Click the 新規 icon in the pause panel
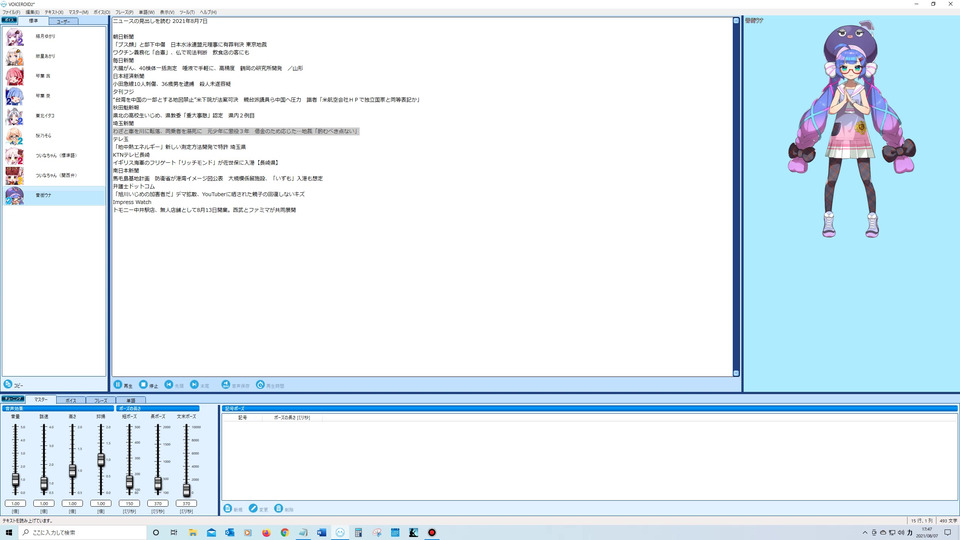This screenshot has width=960, height=540. tap(228, 509)
